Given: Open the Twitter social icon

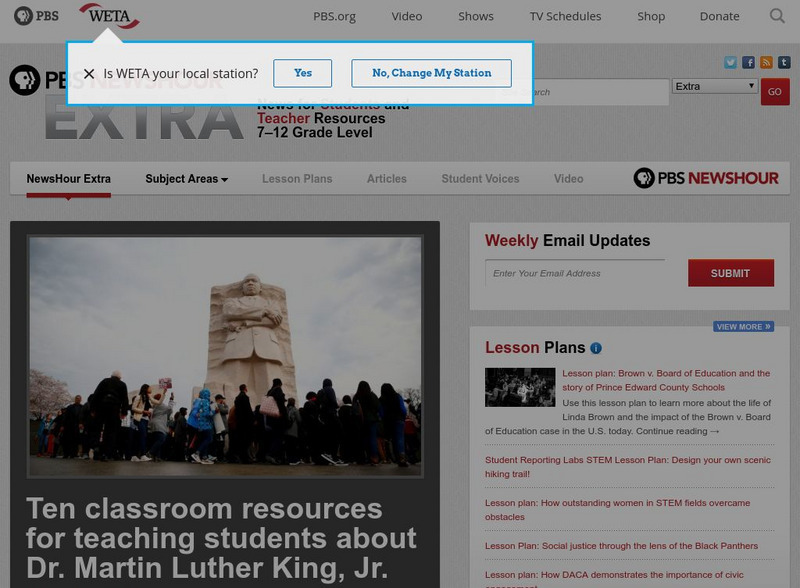Looking at the screenshot, I should (730, 62).
